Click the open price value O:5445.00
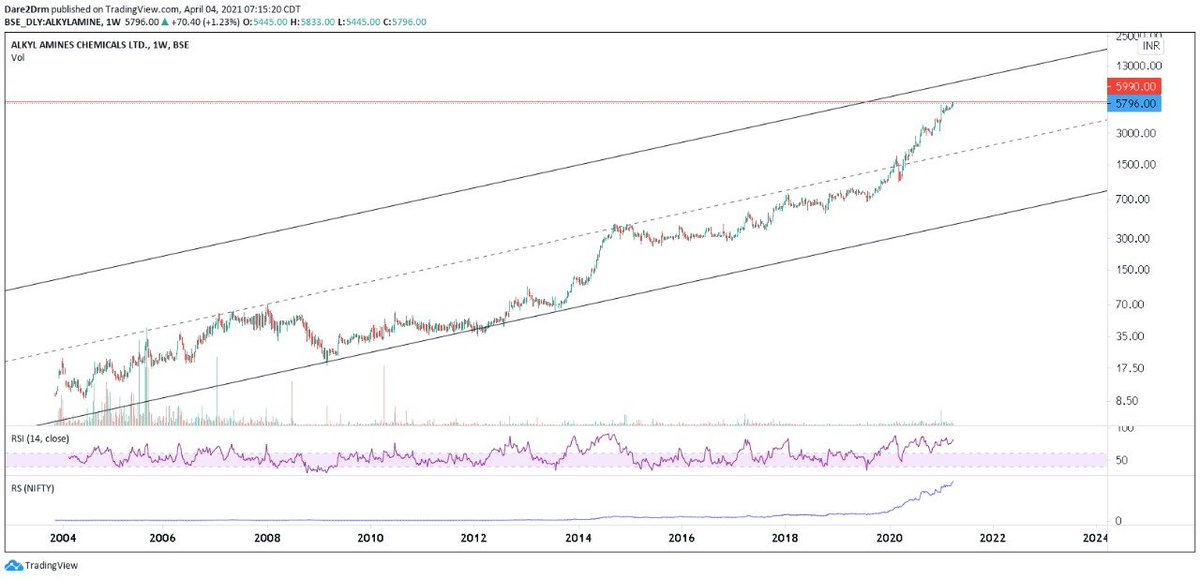Screen dimensions: 1200x579 tap(266, 21)
